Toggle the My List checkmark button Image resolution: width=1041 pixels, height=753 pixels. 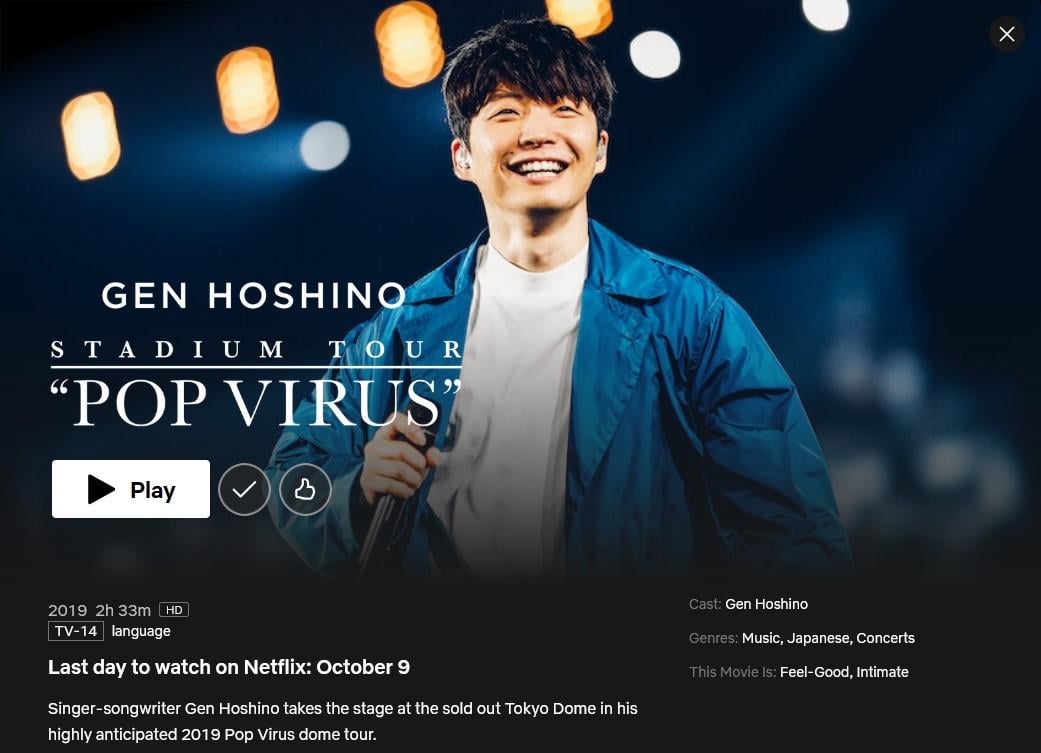tap(244, 489)
